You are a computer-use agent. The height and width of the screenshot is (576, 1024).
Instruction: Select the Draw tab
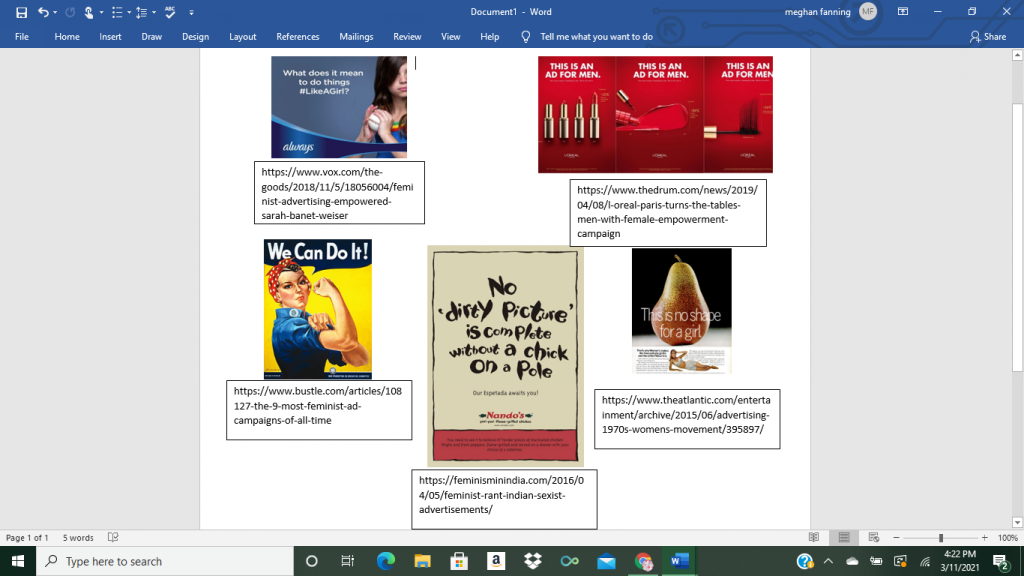tap(152, 37)
